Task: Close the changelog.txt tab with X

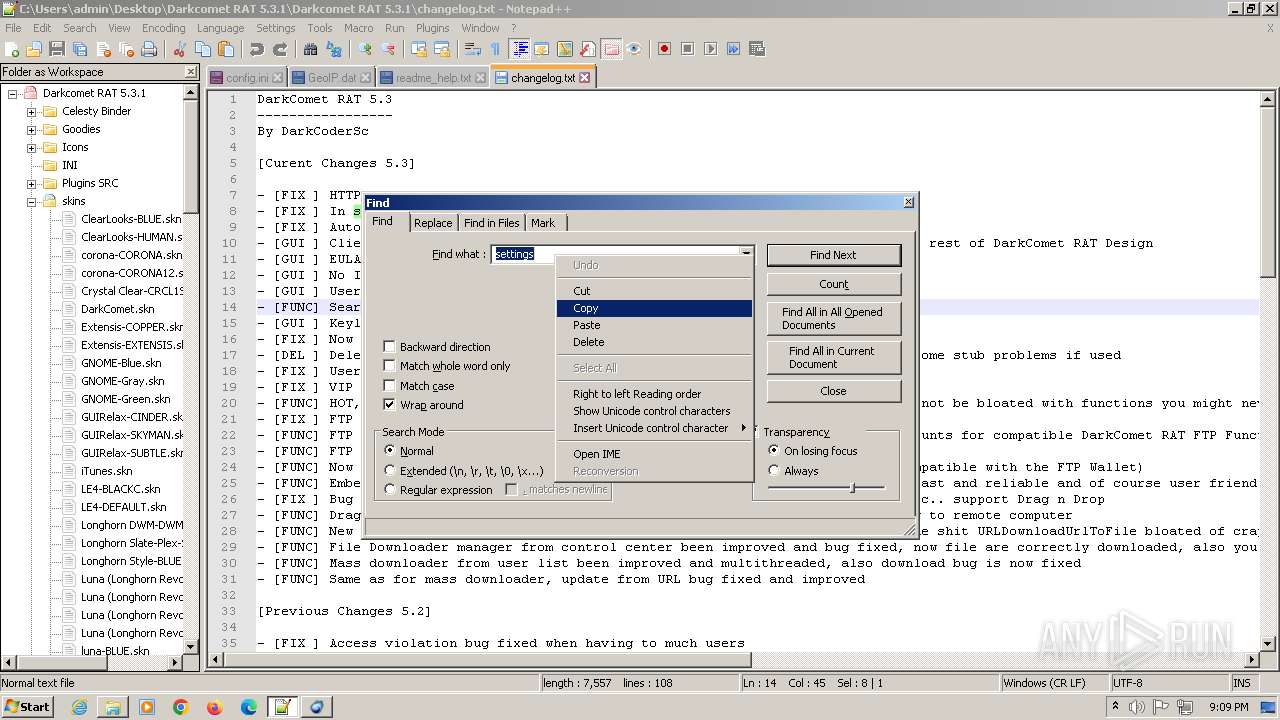Action: pyautogui.click(x=585, y=77)
